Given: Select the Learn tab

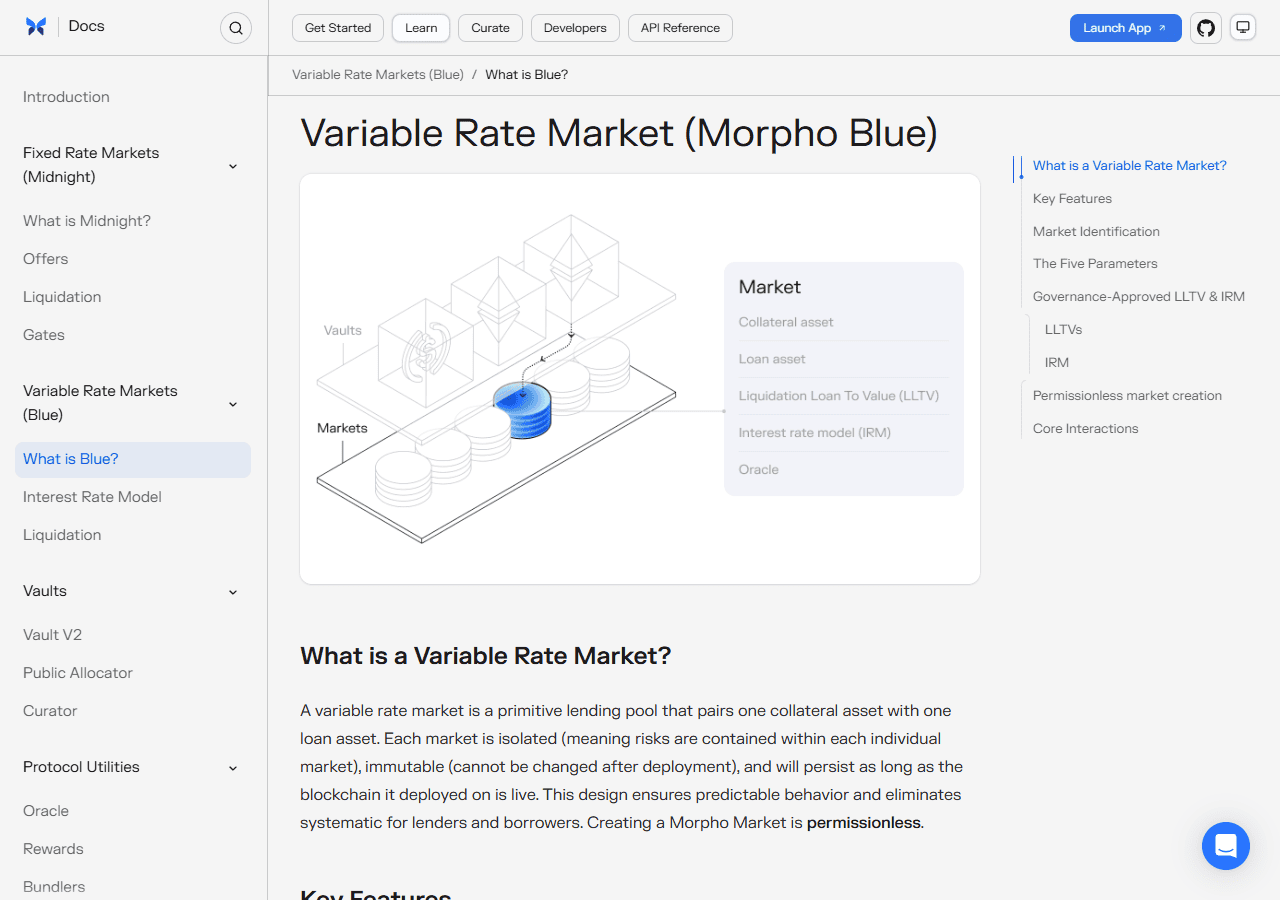Looking at the screenshot, I should 421,28.
